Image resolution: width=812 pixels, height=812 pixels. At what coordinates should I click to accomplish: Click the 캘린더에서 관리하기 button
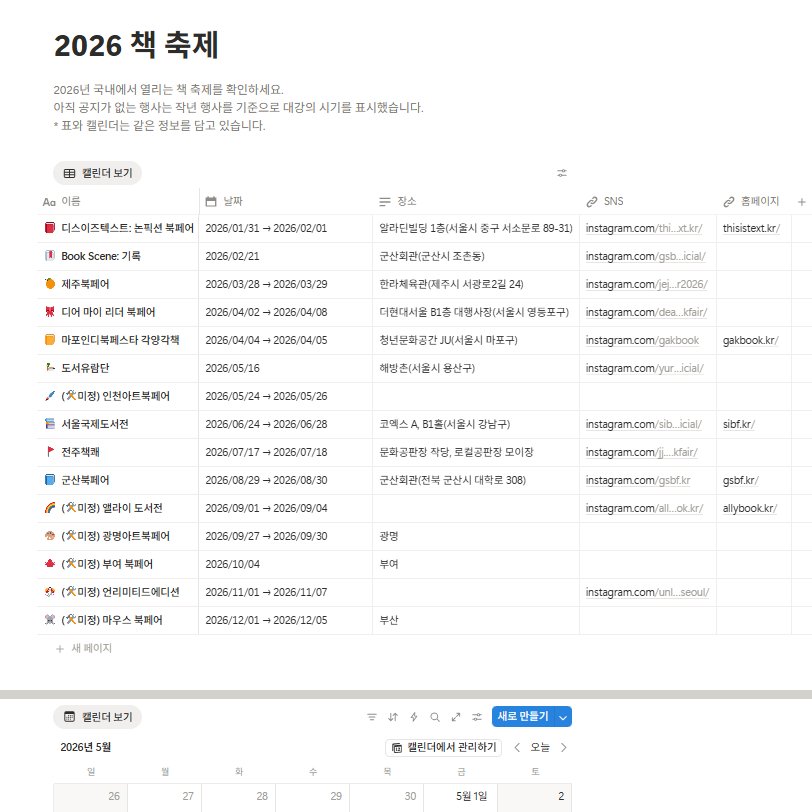[x=444, y=747]
